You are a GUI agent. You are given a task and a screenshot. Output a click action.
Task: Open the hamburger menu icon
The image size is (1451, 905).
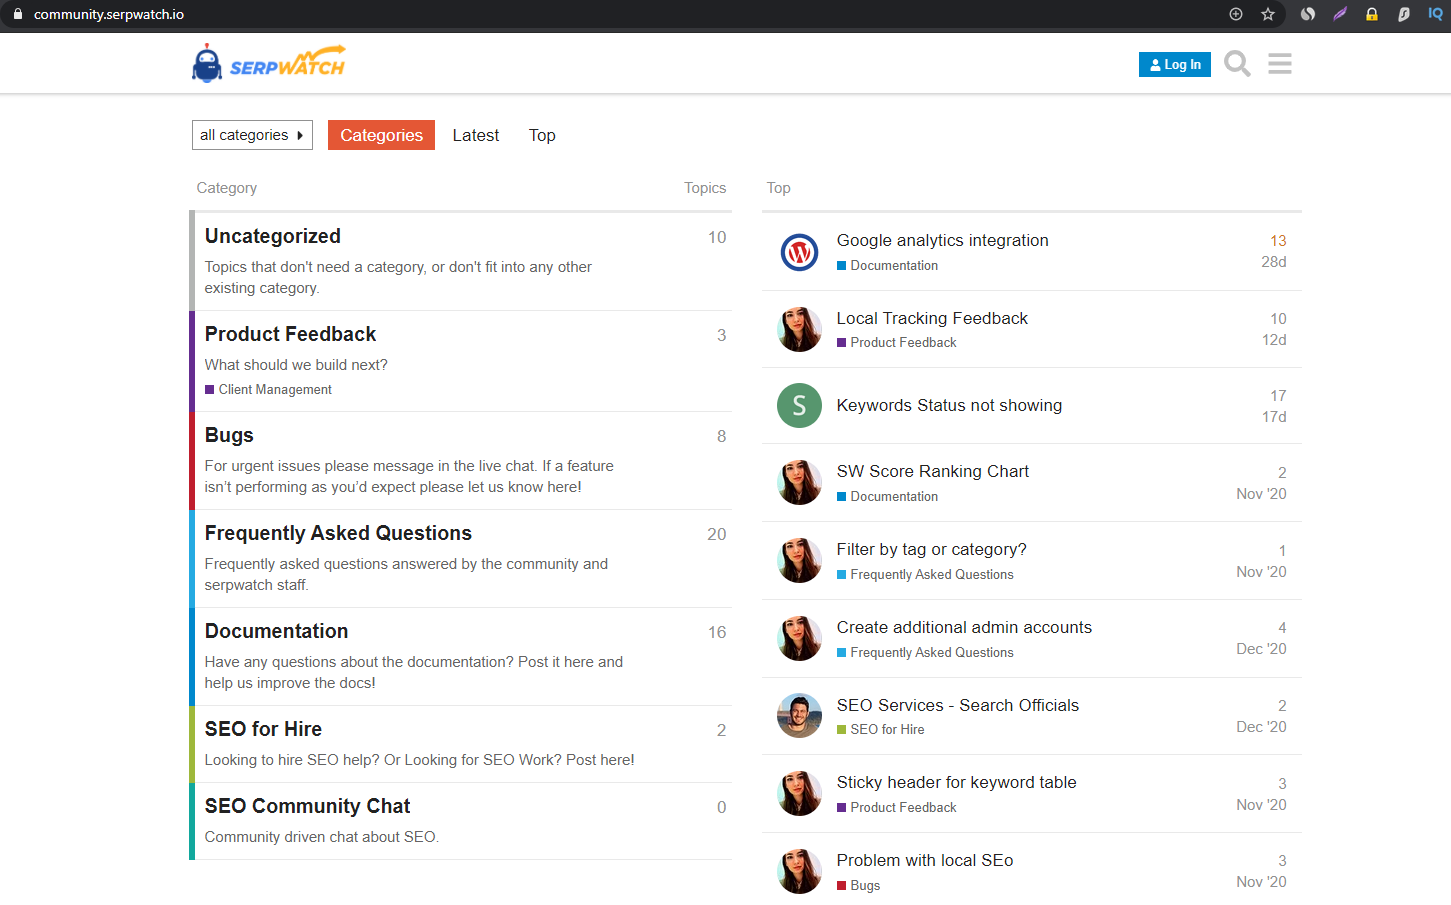click(1279, 64)
